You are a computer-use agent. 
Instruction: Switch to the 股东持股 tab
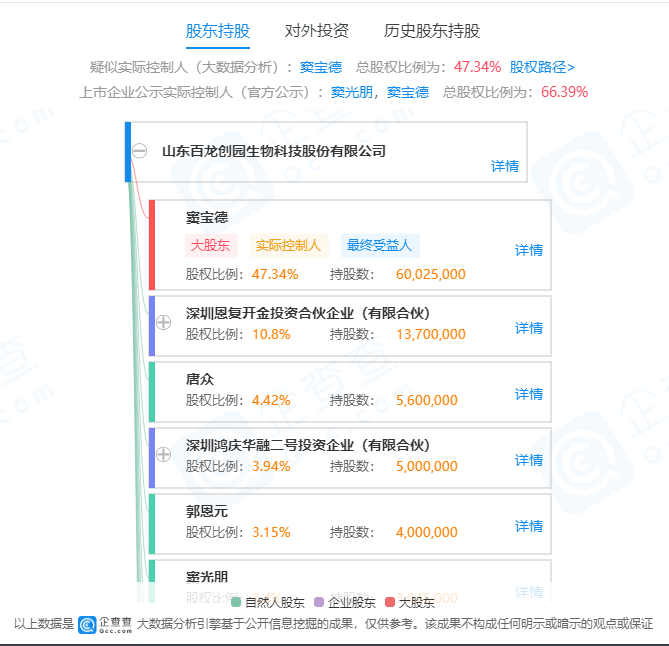pos(218,31)
